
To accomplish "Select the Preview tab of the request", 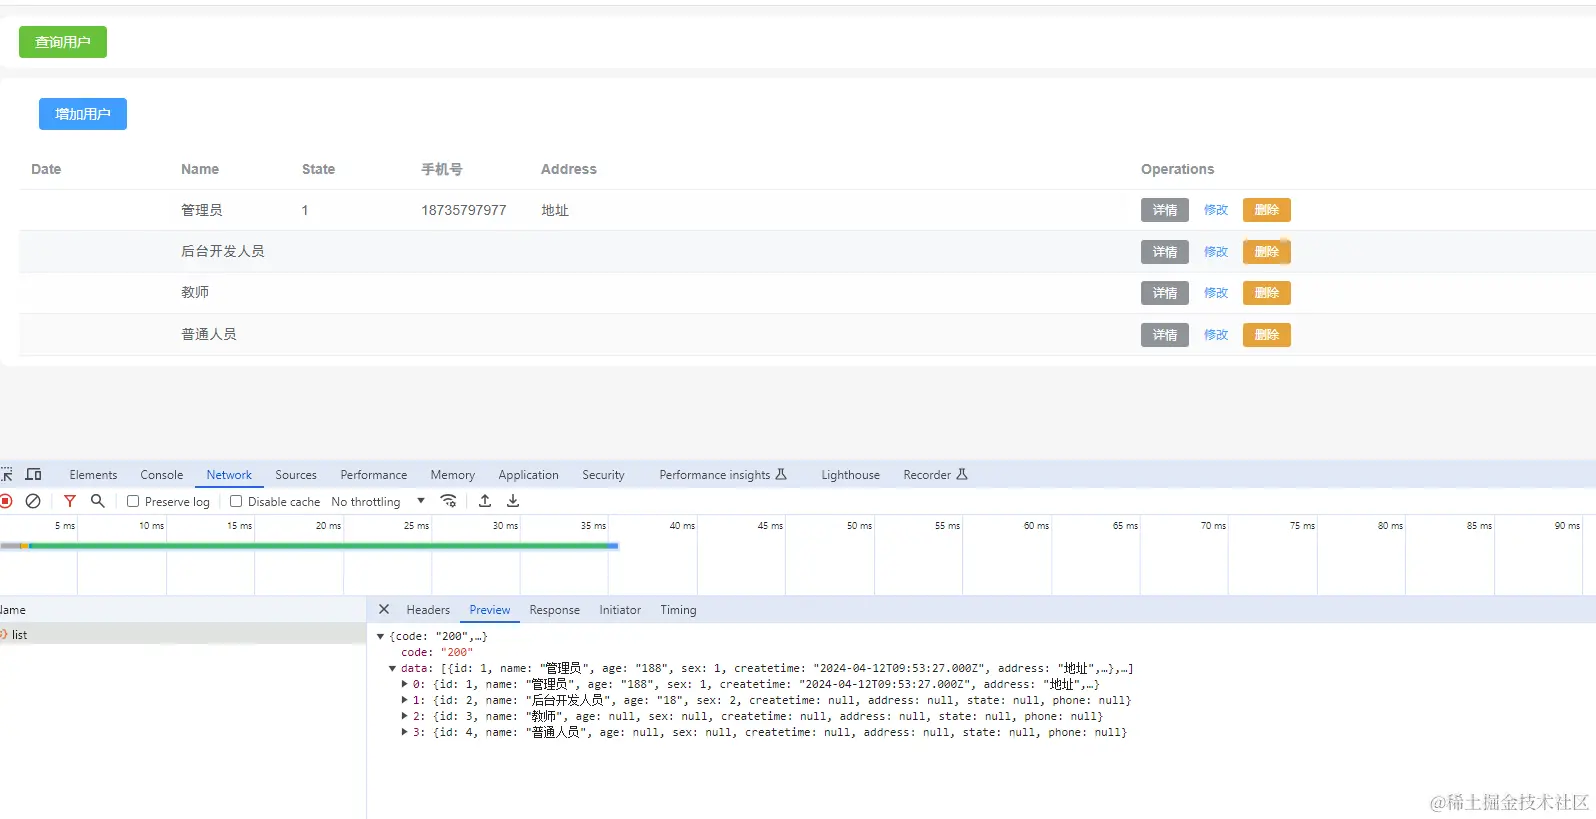I will [x=490, y=610].
